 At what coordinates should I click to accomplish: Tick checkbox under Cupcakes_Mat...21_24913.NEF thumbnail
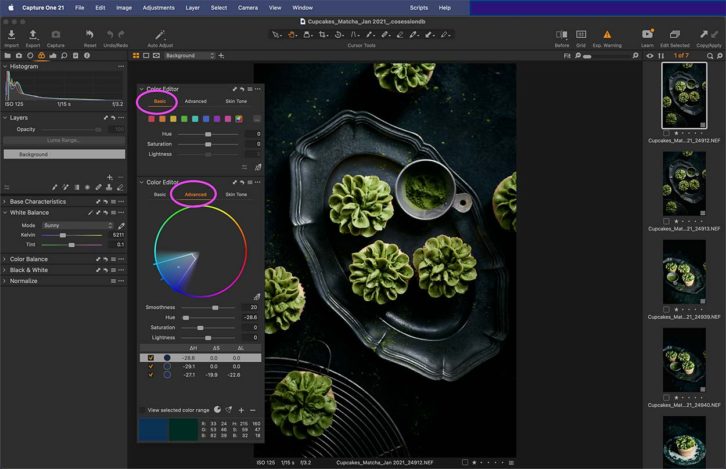(666, 221)
